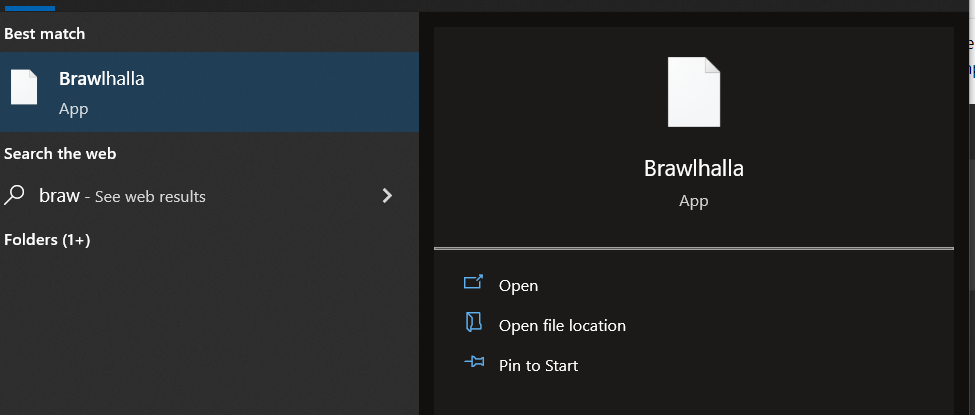975x415 pixels.
Task: Choose Open file location
Action: point(562,325)
